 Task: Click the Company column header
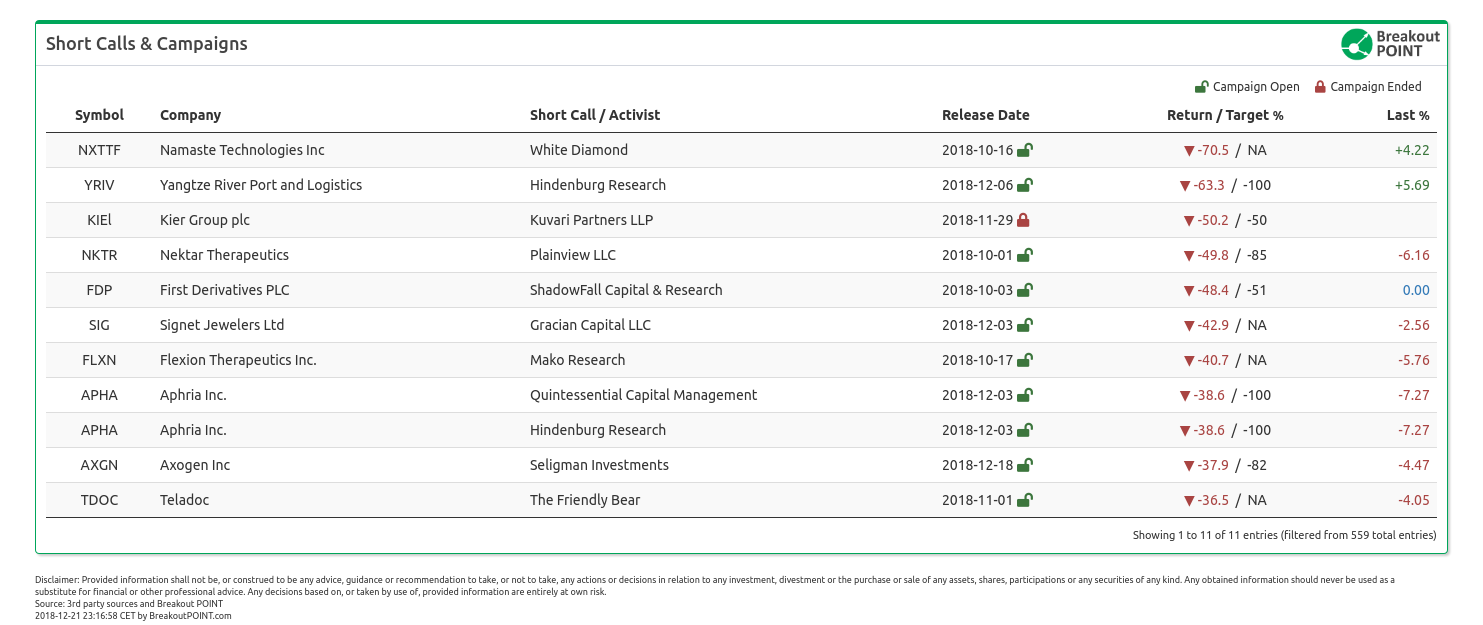(x=190, y=115)
